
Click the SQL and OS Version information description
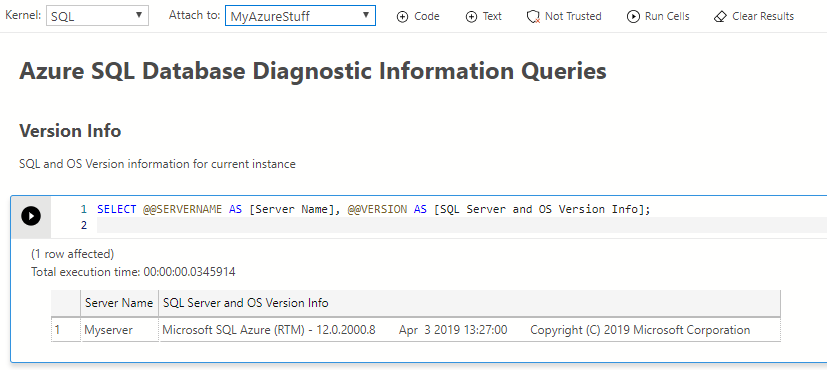(x=157, y=164)
